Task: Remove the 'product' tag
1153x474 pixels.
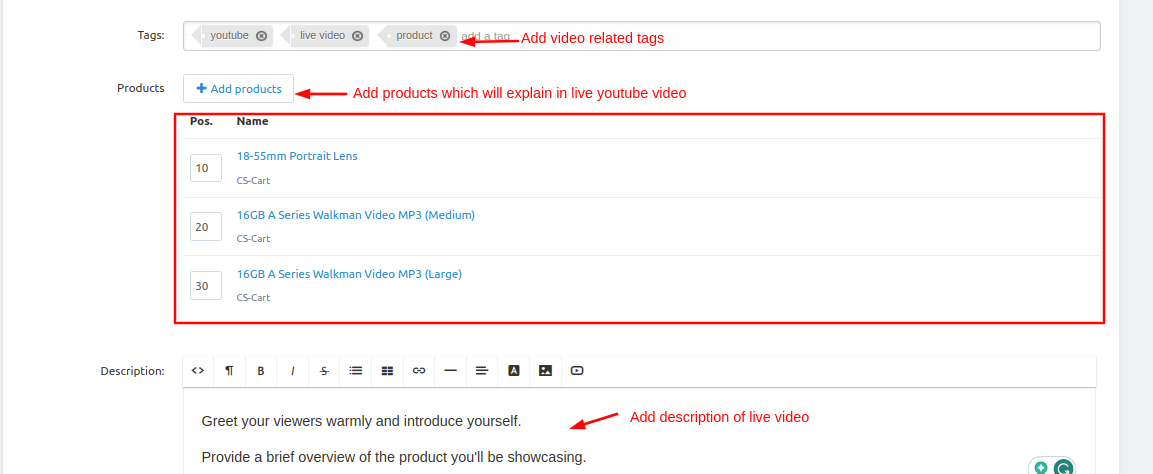Action: click(445, 36)
